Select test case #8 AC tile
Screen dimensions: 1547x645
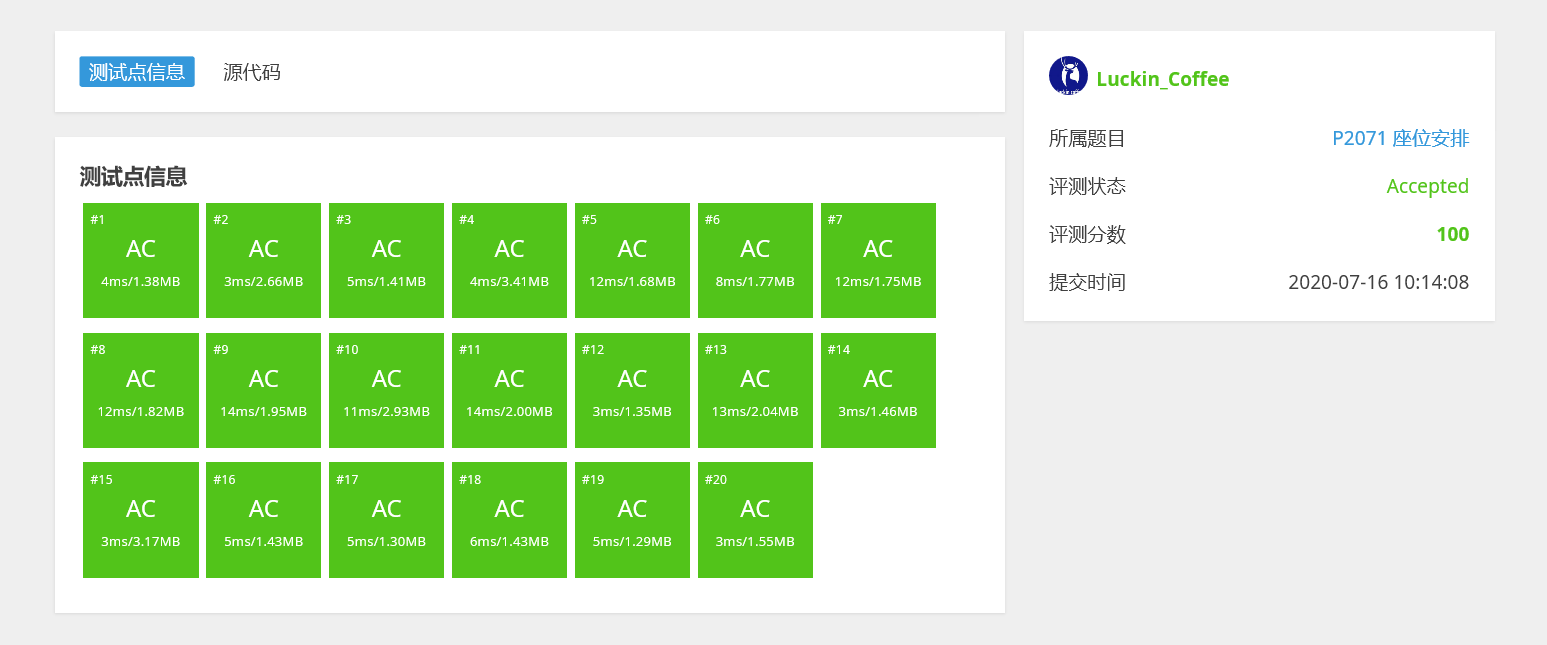click(141, 390)
